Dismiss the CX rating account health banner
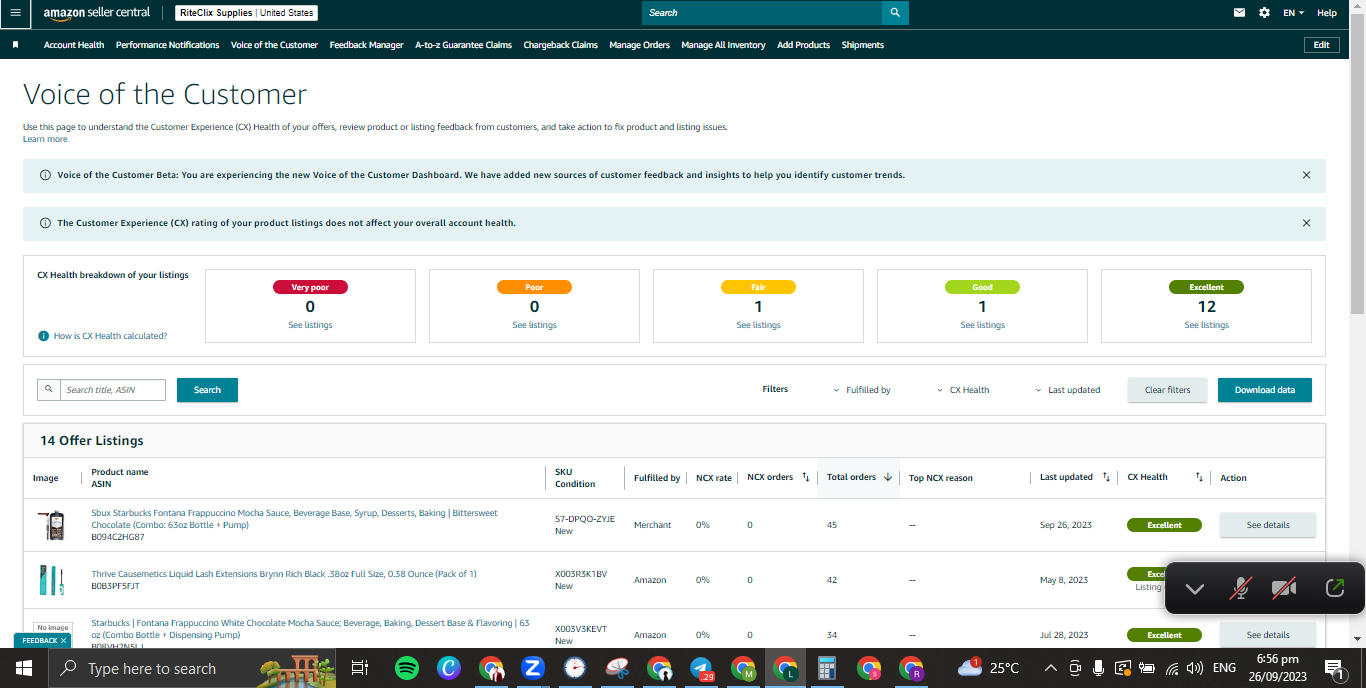Image resolution: width=1366 pixels, height=688 pixels. [x=1306, y=223]
